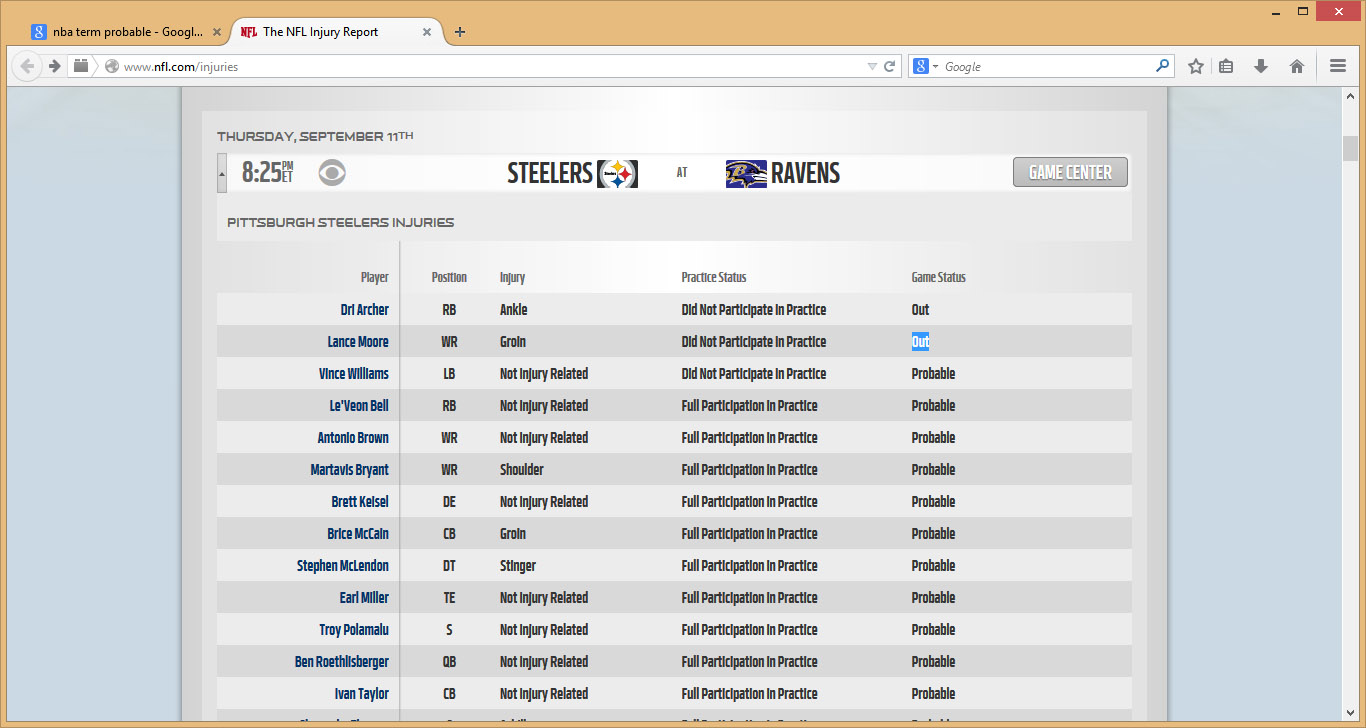This screenshot has height=728, width=1366.
Task: Click the site identity globe icon
Action: pos(112,67)
